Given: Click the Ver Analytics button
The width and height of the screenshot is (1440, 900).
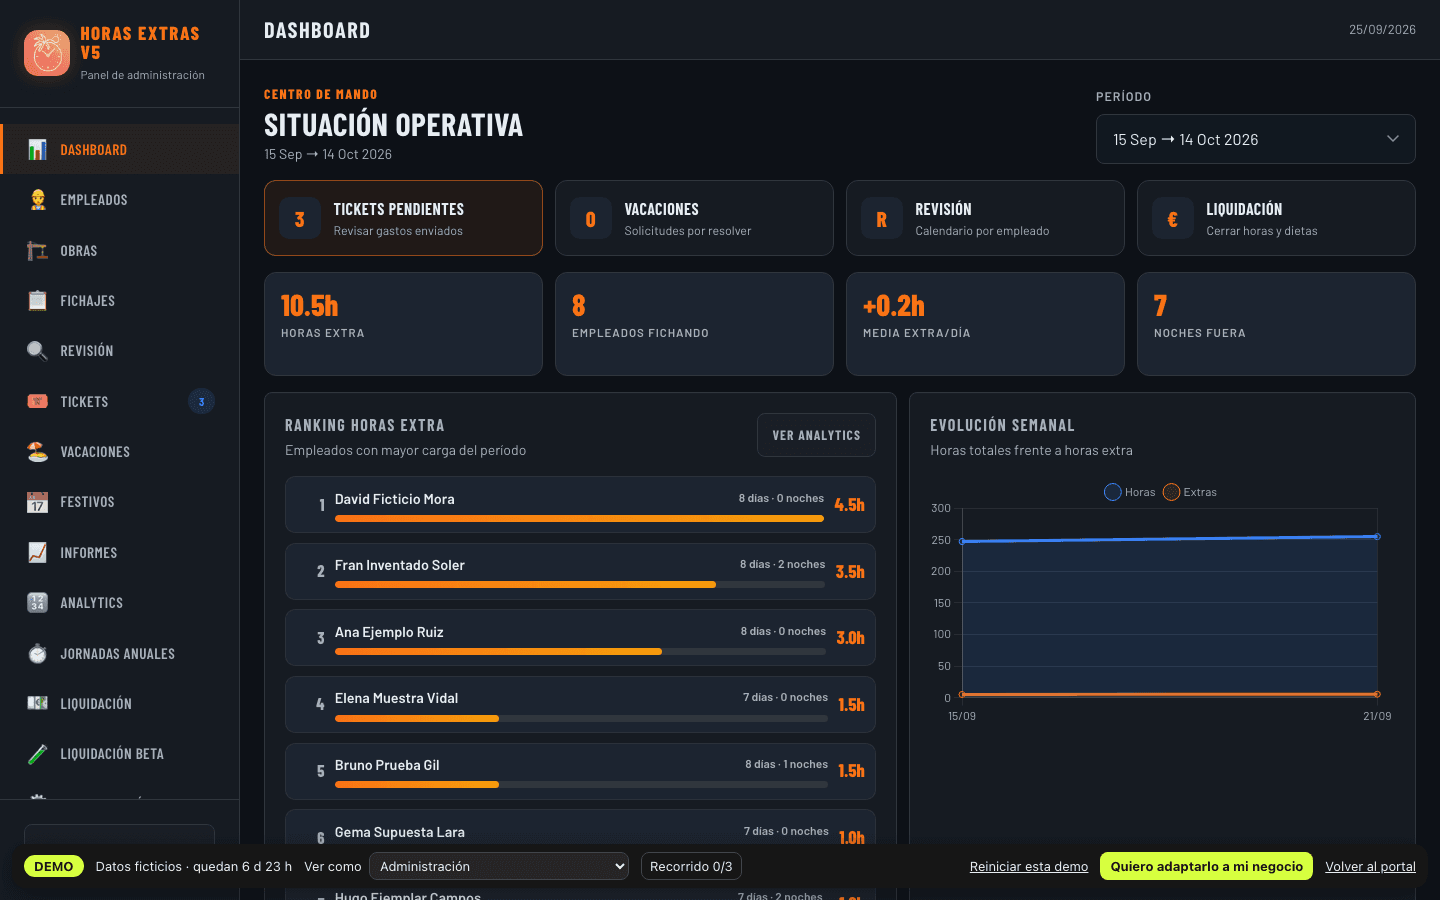Looking at the screenshot, I should point(816,435).
